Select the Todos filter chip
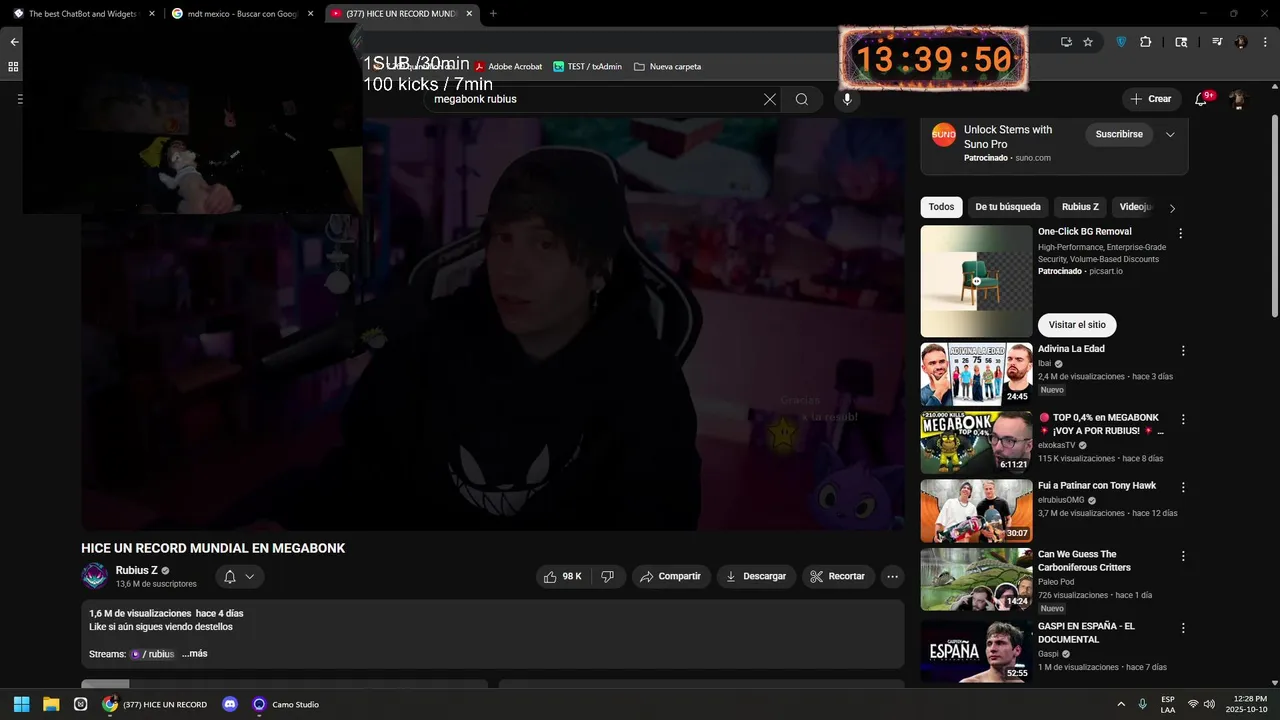This screenshot has width=1280, height=720. (941, 207)
